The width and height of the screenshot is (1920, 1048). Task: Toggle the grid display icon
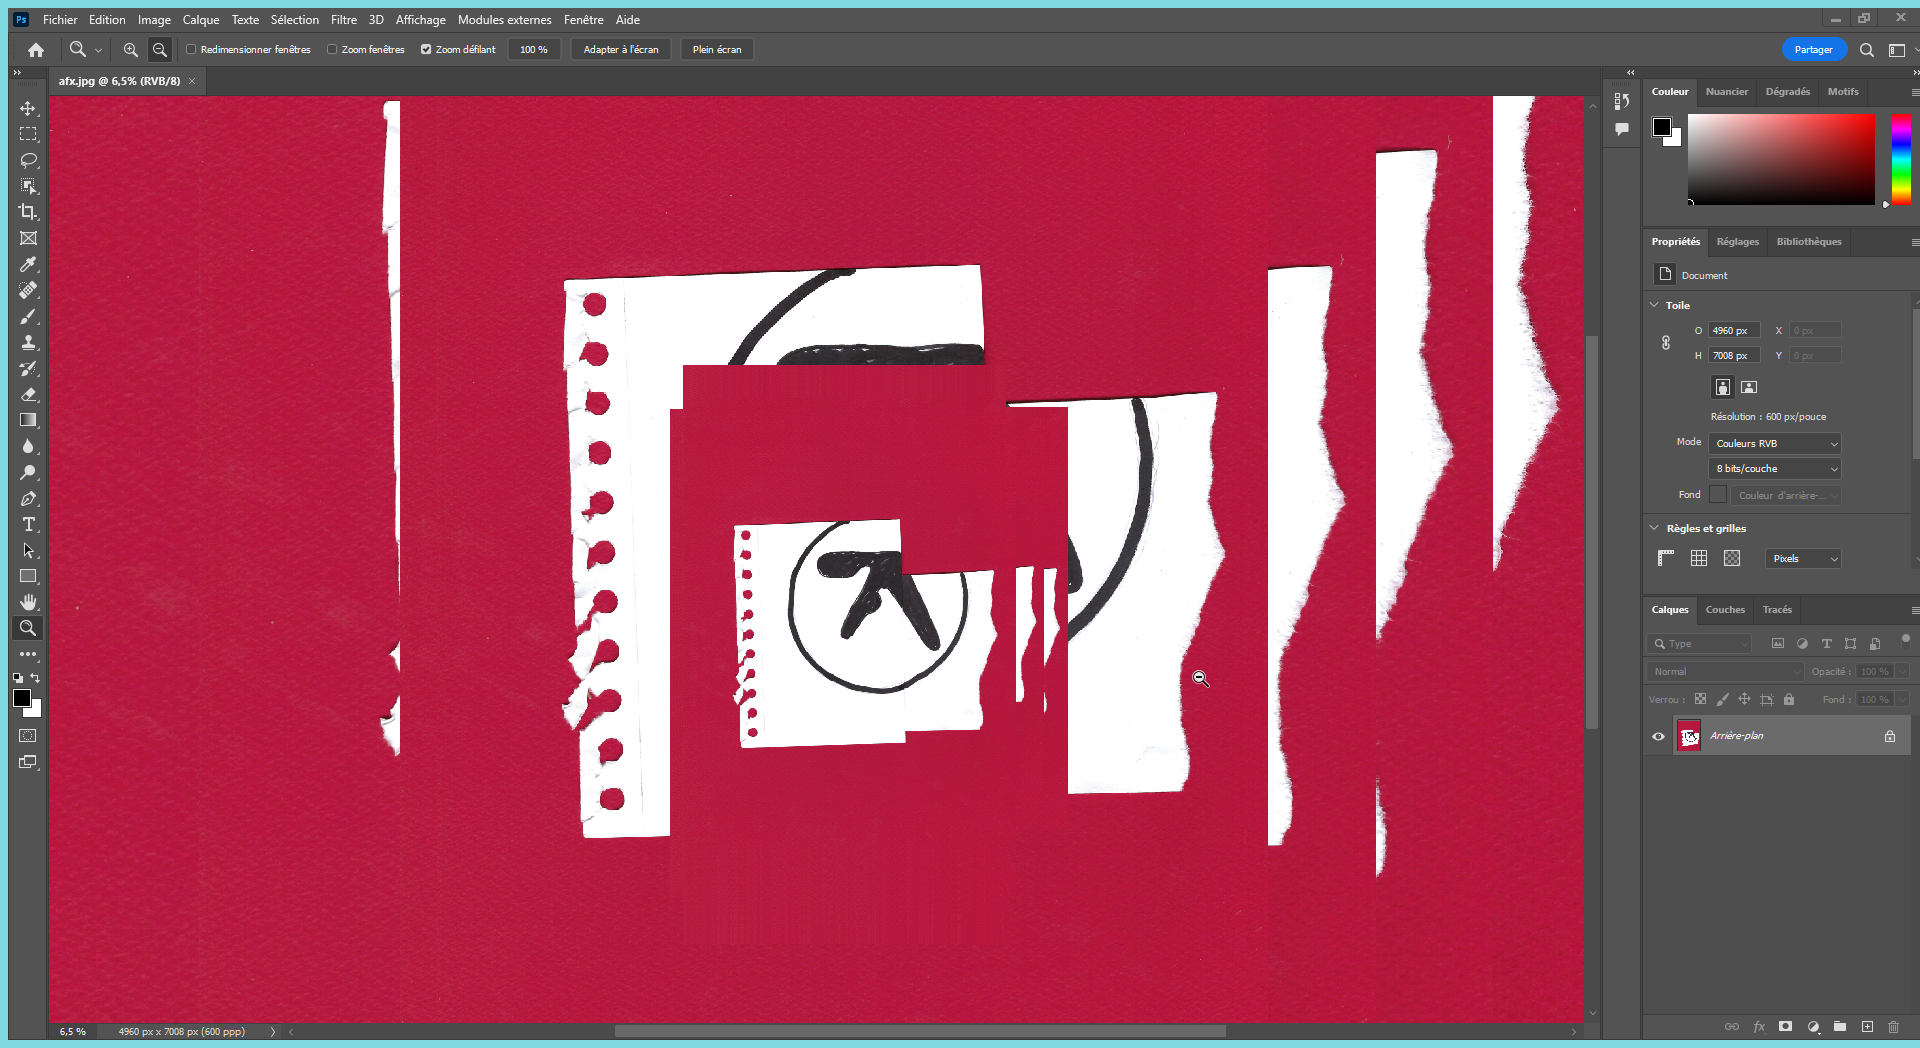point(1699,559)
